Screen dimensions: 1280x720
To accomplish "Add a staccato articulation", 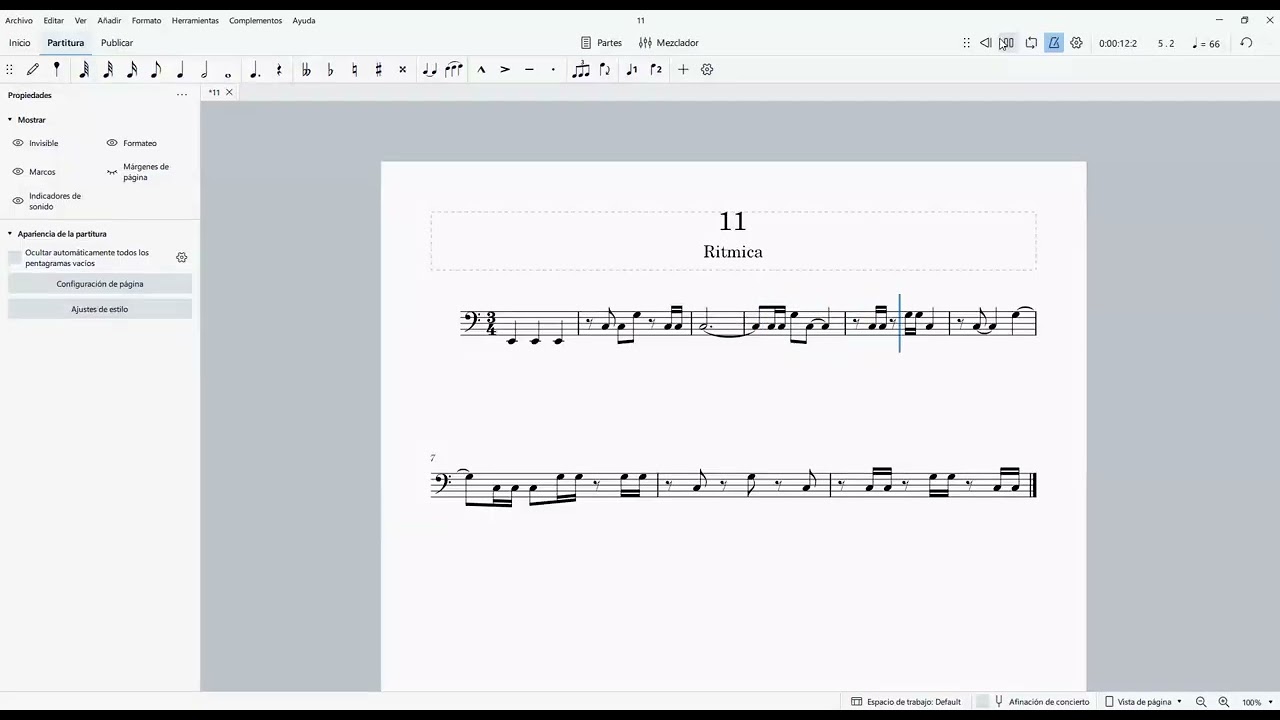I will click(553, 69).
